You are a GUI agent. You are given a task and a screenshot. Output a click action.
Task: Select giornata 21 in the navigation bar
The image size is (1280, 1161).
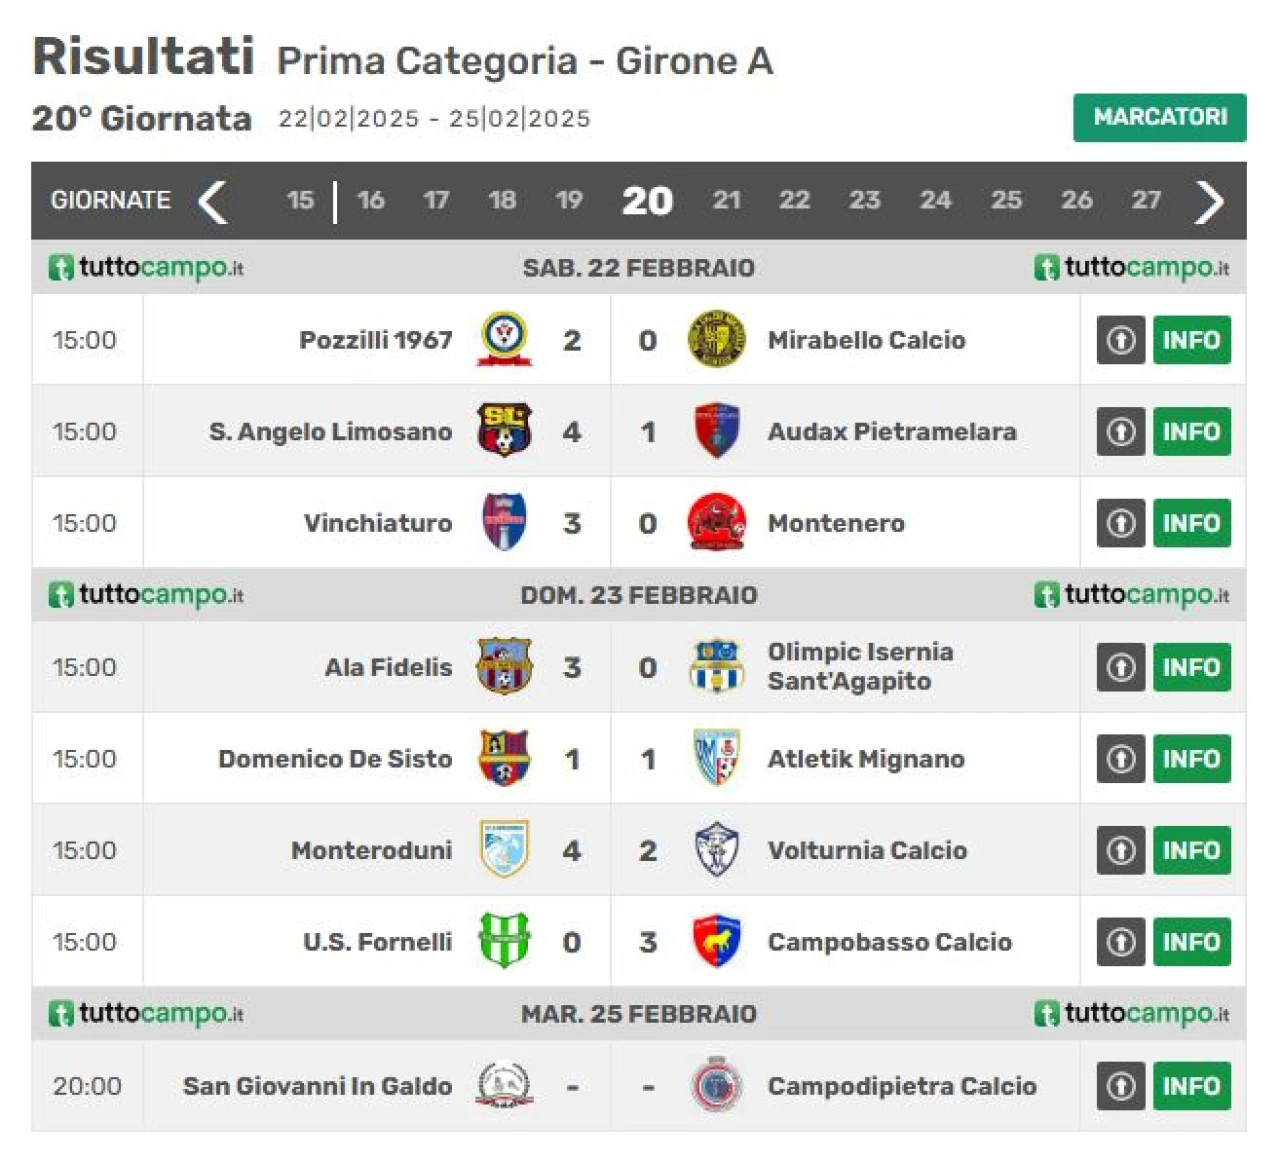[x=727, y=200]
